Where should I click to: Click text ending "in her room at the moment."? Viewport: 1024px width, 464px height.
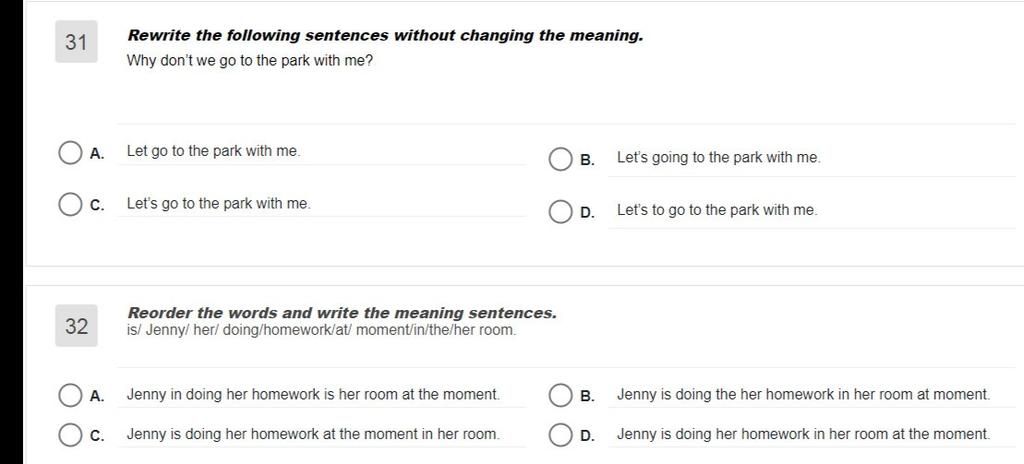[803, 434]
